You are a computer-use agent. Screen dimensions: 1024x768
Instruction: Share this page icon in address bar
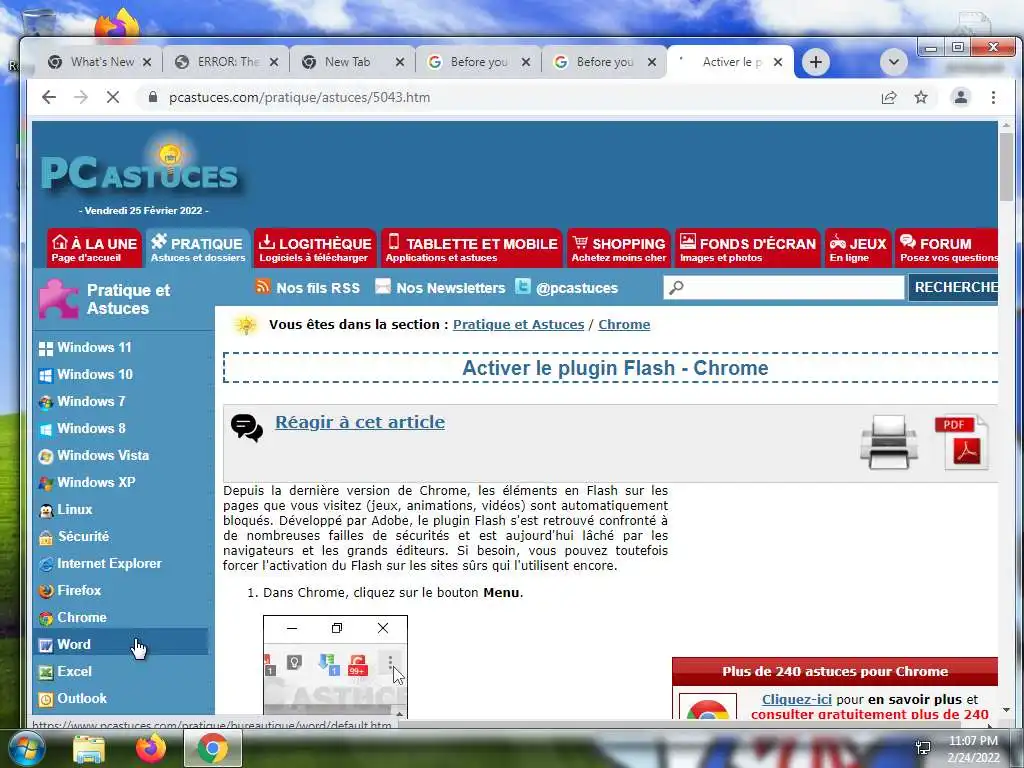tap(889, 97)
